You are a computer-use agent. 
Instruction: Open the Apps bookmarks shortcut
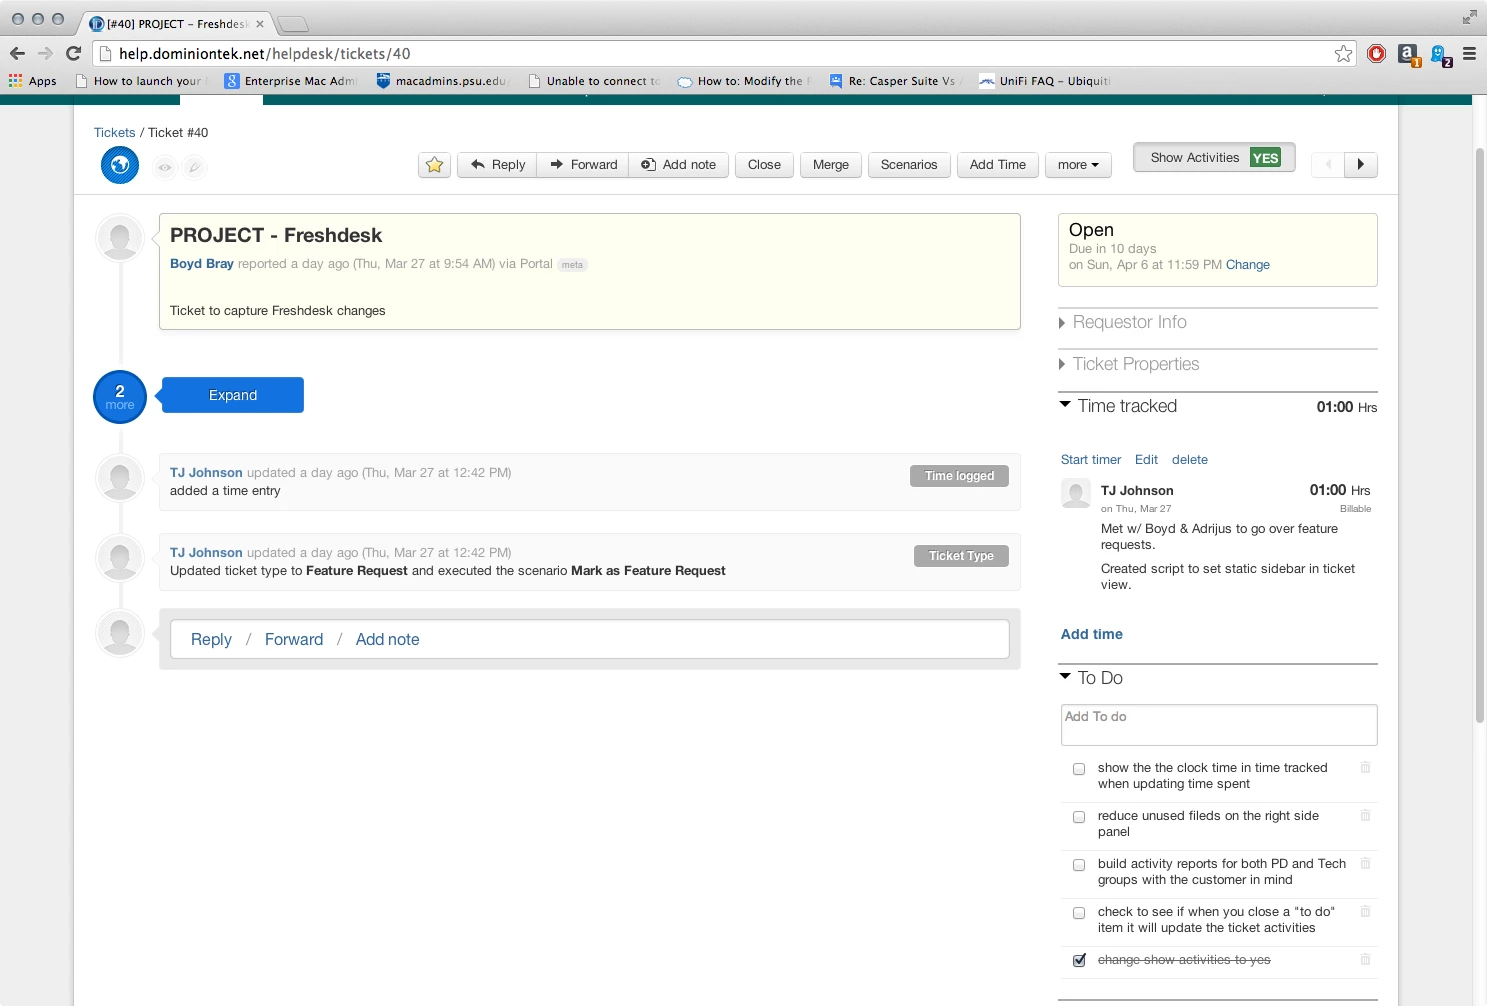(33, 81)
